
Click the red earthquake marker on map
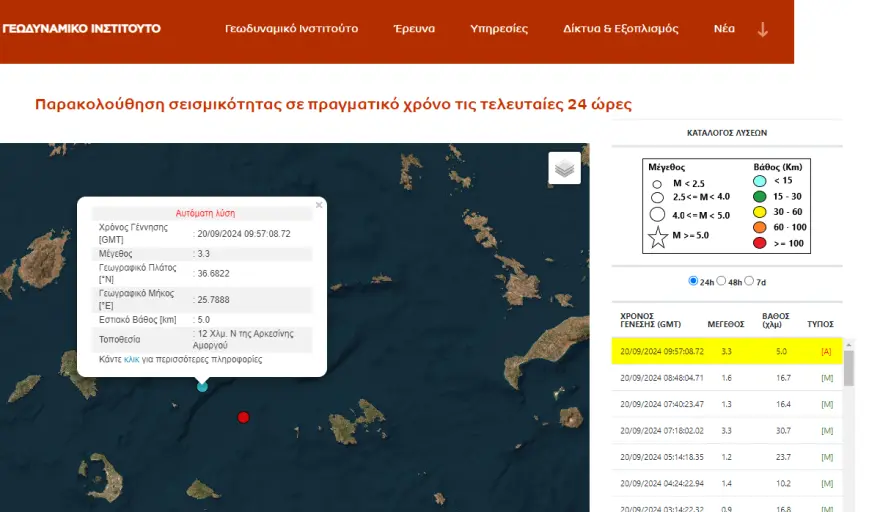click(243, 417)
